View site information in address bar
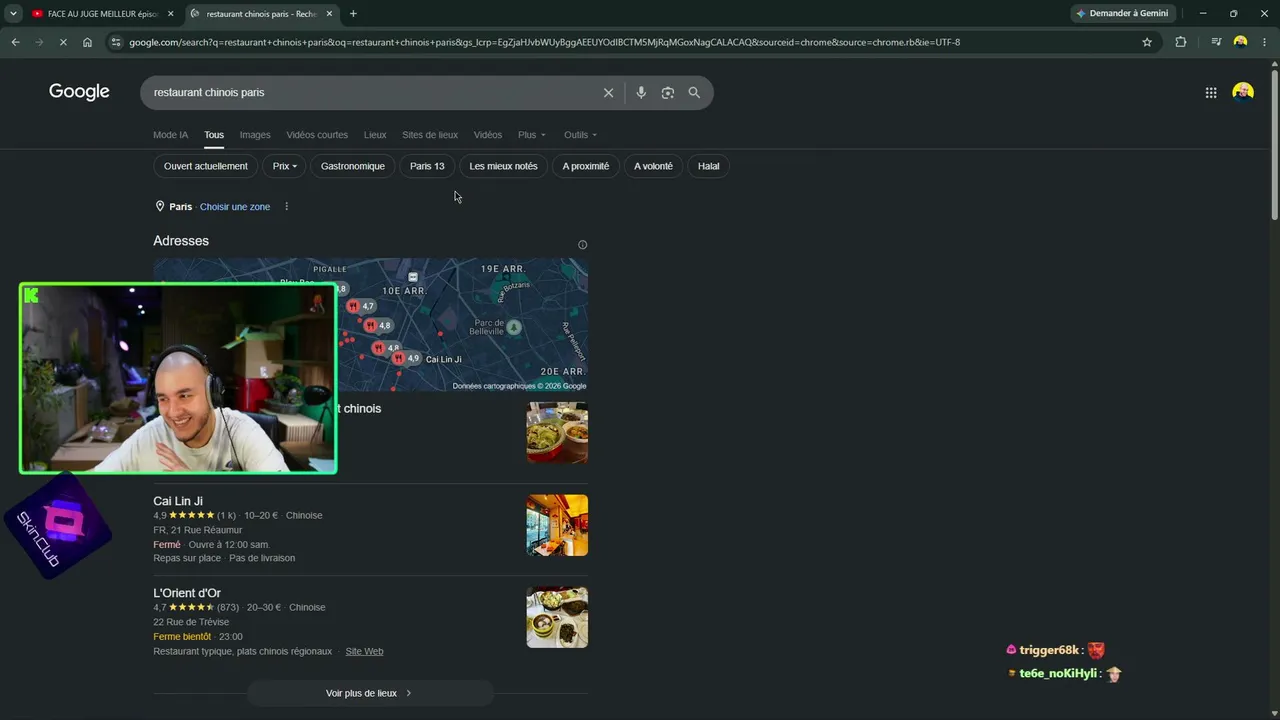Screen dimensions: 1280x720 tap(116, 42)
